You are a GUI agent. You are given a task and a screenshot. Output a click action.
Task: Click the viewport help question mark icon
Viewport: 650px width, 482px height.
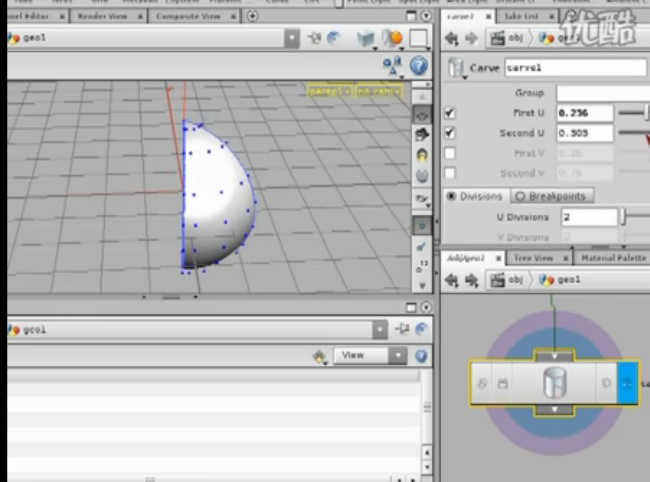[419, 65]
